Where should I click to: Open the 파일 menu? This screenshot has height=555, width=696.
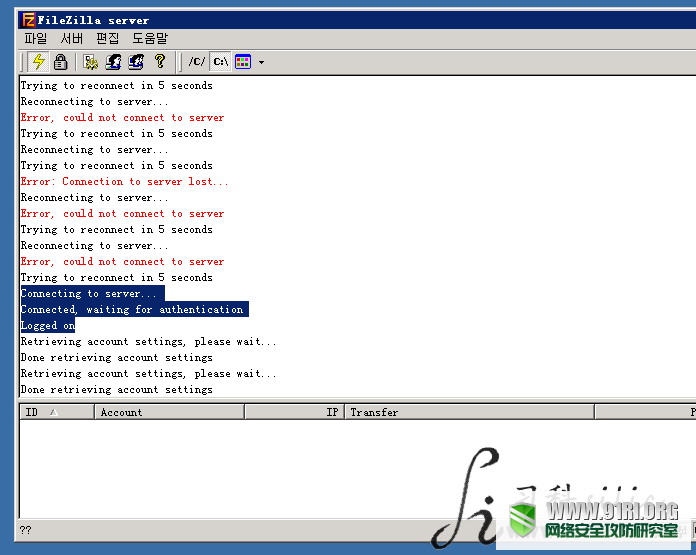point(35,38)
